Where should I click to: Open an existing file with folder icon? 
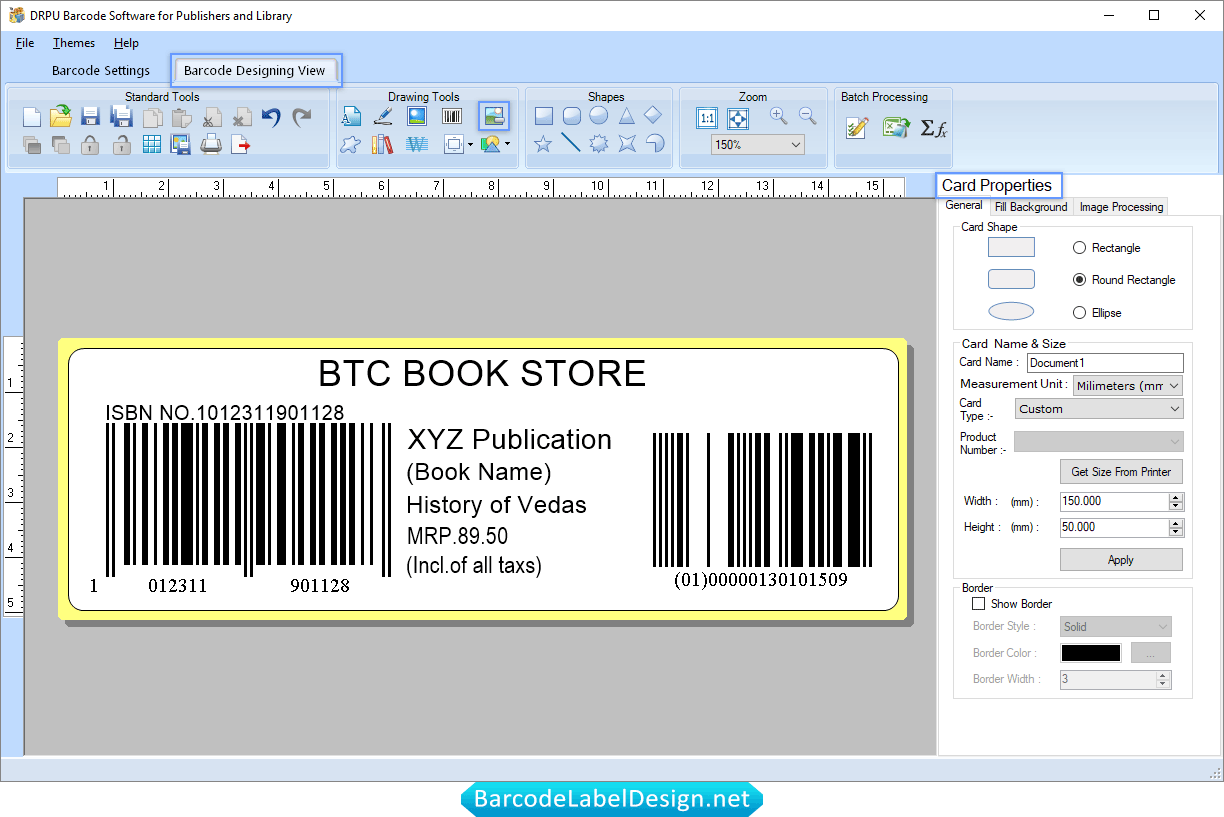click(61, 116)
